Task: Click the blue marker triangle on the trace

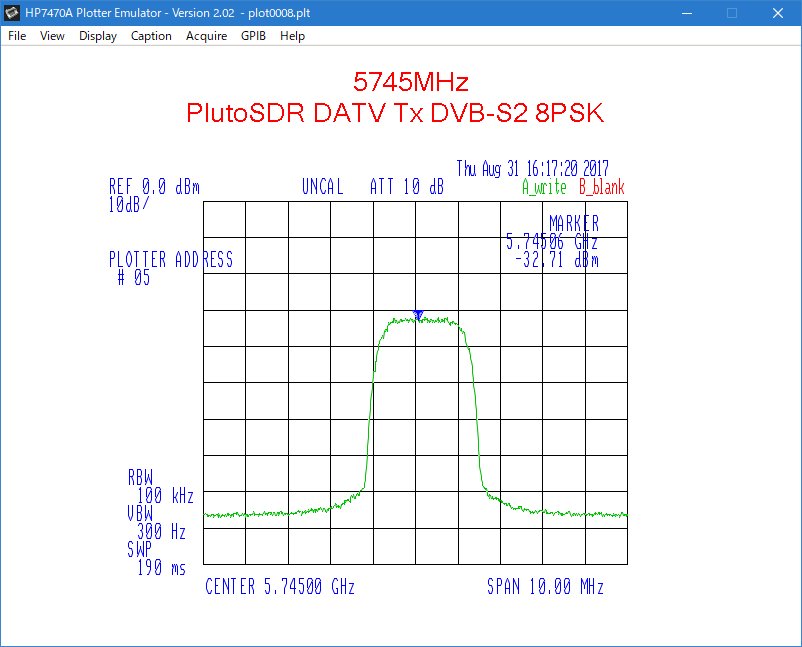Action: tap(418, 315)
